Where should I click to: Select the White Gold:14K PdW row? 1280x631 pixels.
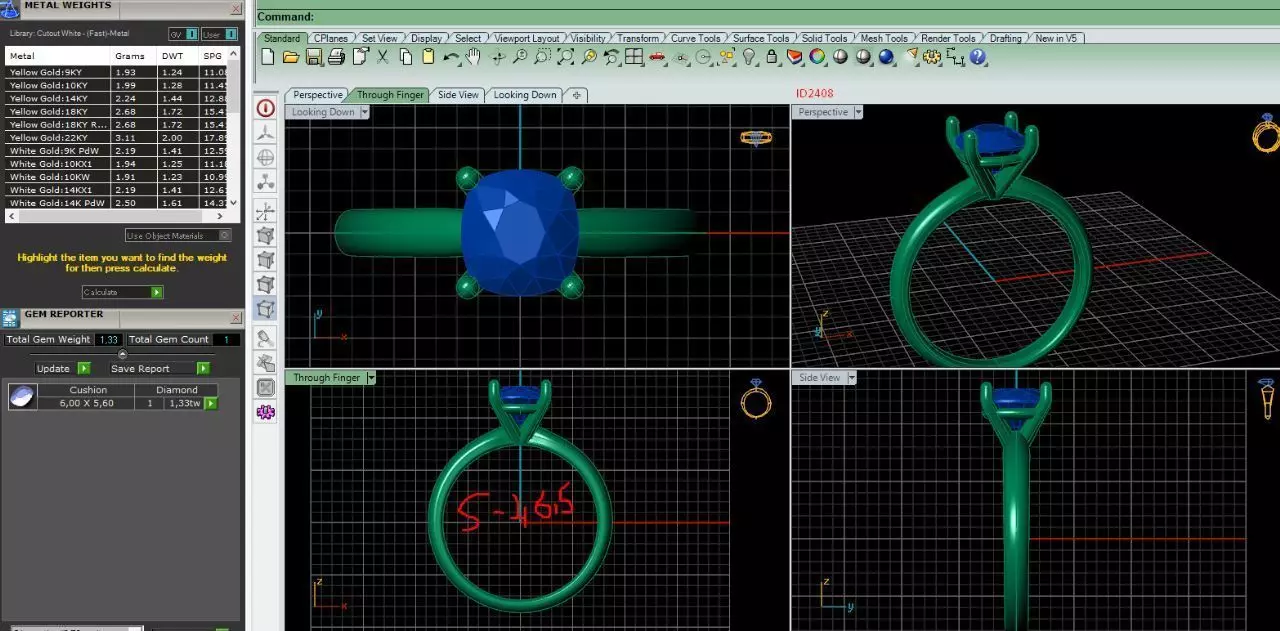pos(117,202)
